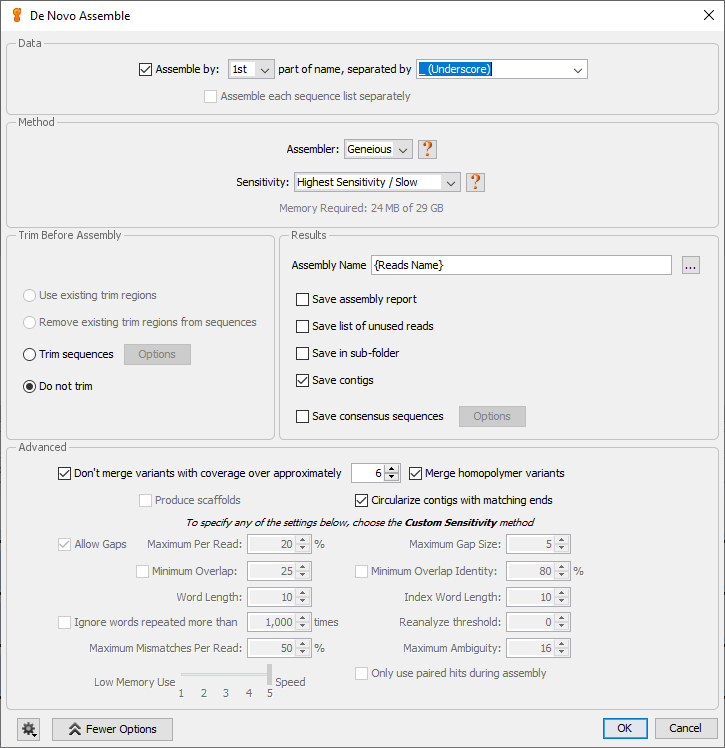Click the Maximum Ambiguity value field
Image resolution: width=725 pixels, height=748 pixels.
(530, 648)
